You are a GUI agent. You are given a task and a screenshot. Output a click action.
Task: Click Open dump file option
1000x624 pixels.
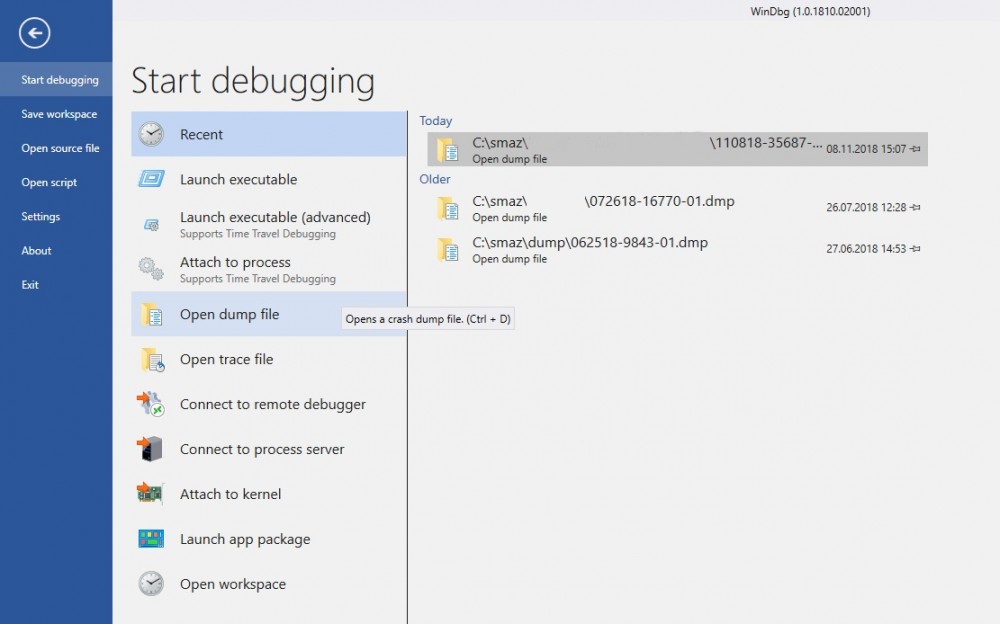pyautogui.click(x=229, y=314)
